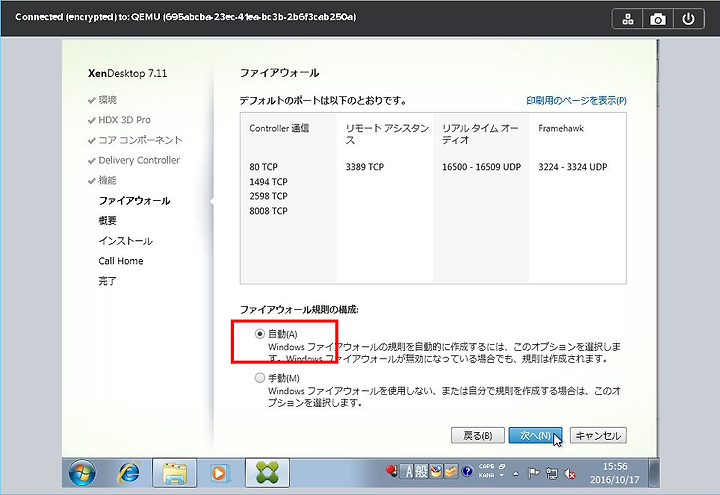
Task: Open the Action Center flag icon
Action: 533,473
